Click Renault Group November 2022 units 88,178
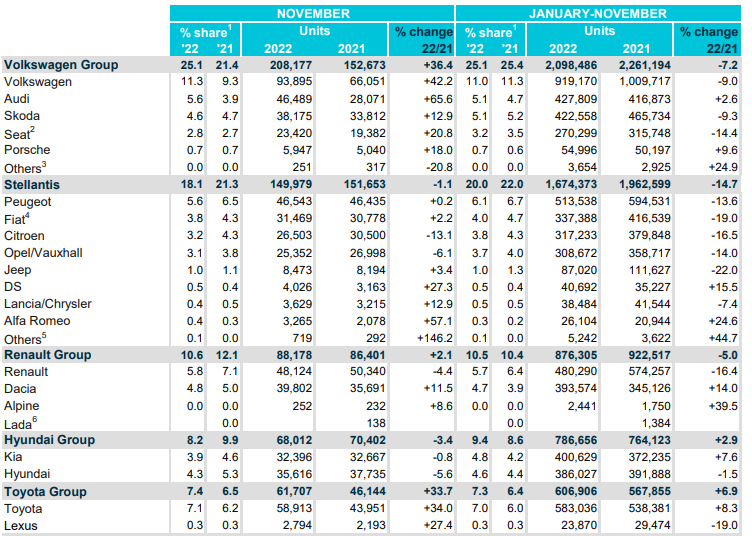This screenshot has height=536, width=752. [294, 355]
